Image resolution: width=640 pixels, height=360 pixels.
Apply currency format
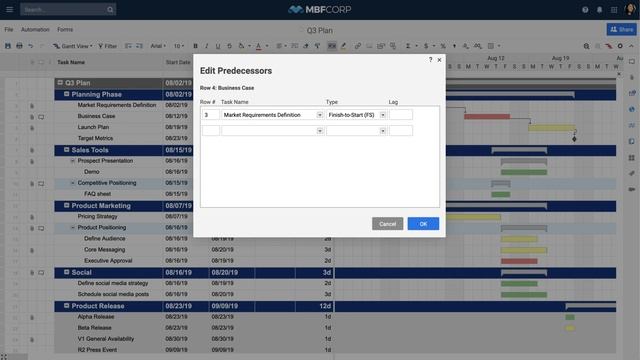click(426, 46)
